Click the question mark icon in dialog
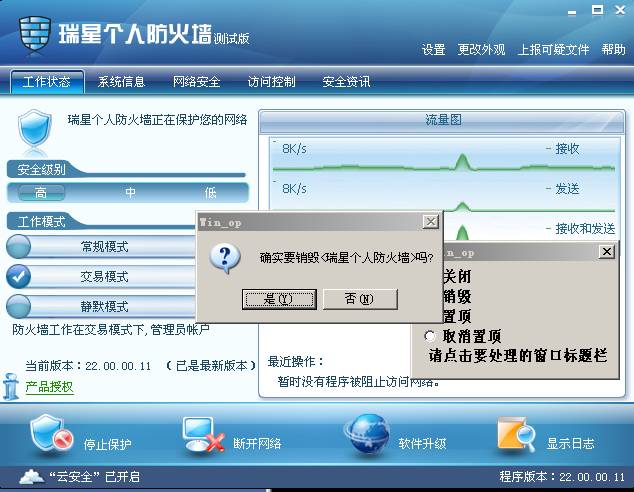The width and height of the screenshot is (634, 492). tap(225, 258)
